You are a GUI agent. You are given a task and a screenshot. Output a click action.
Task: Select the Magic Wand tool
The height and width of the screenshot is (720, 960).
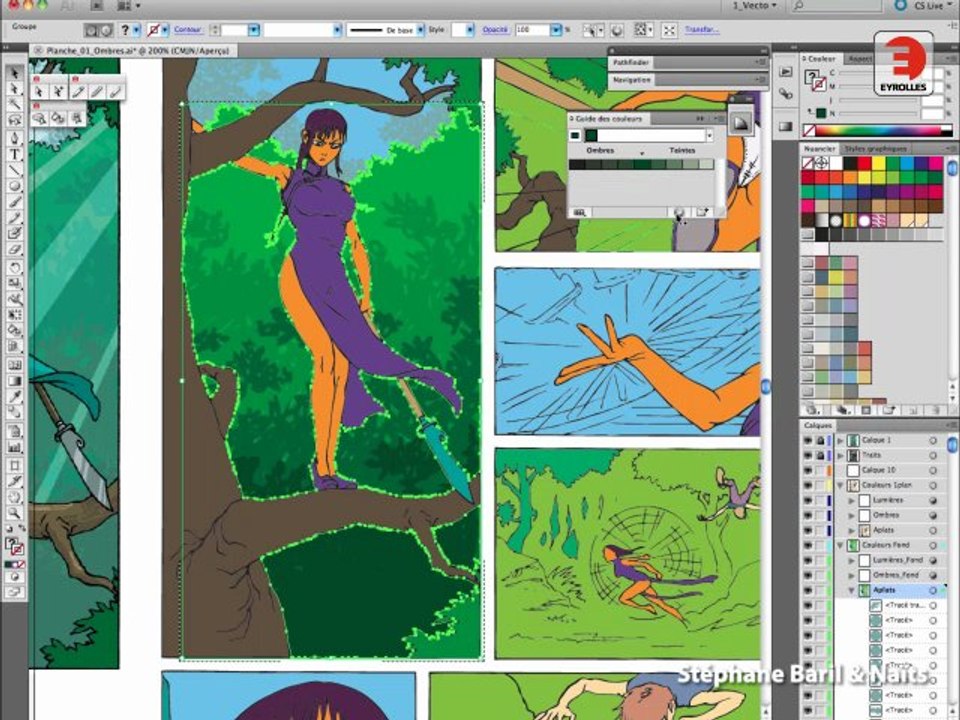pos(15,105)
